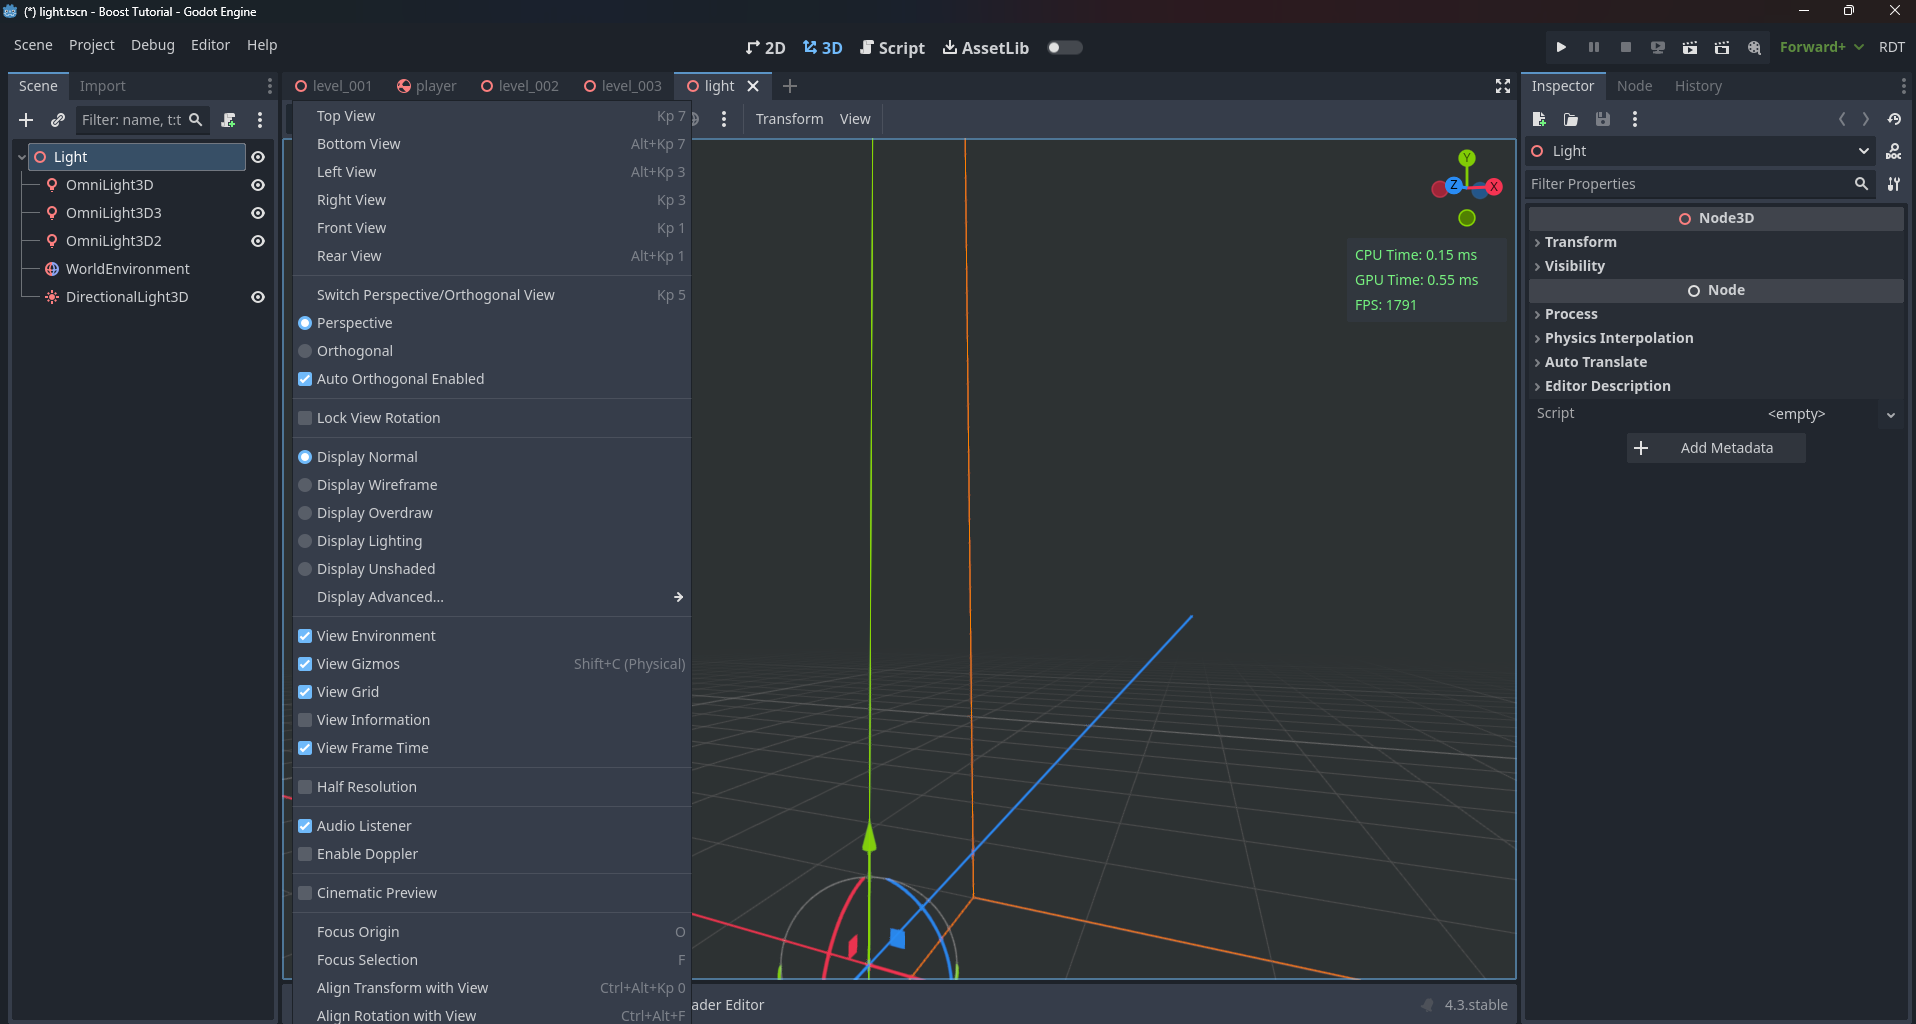Choose Top View from the menu
Screen dimensions: 1916x1024
492,116
